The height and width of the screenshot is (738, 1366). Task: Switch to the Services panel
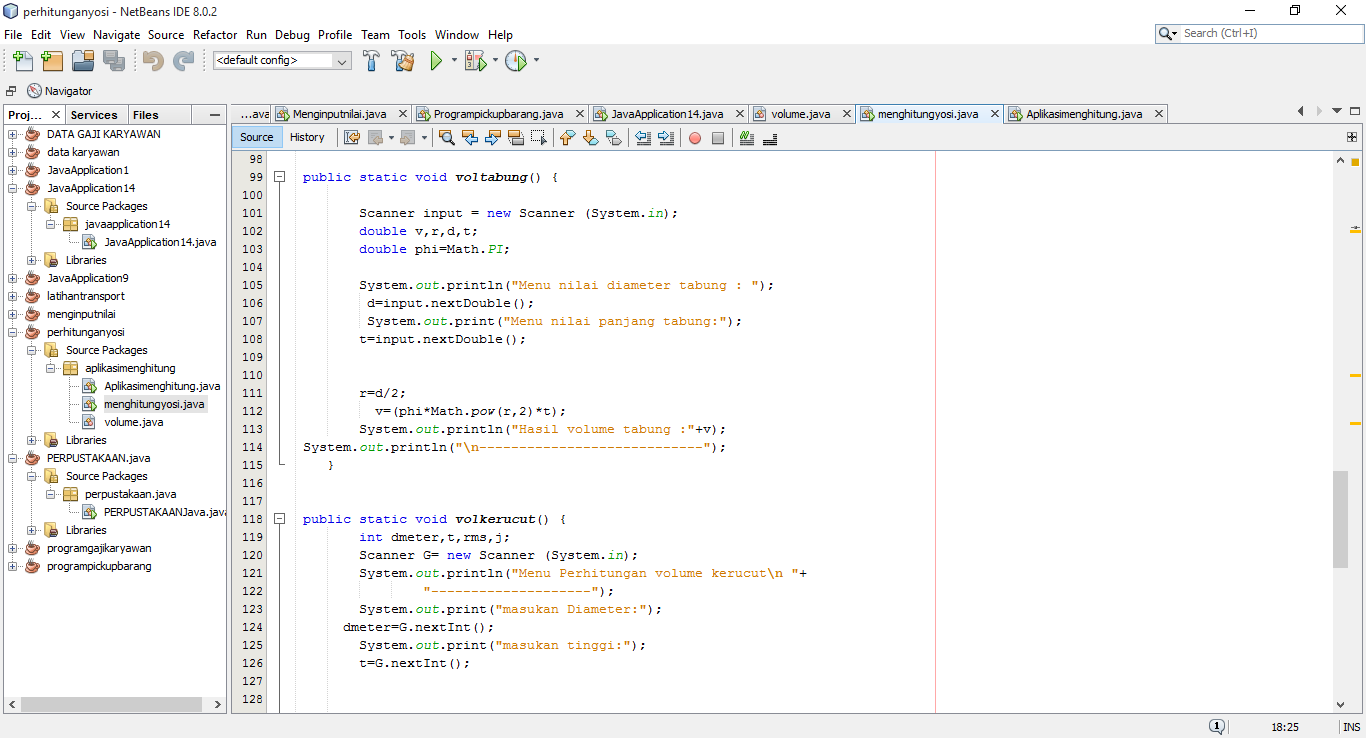point(95,114)
